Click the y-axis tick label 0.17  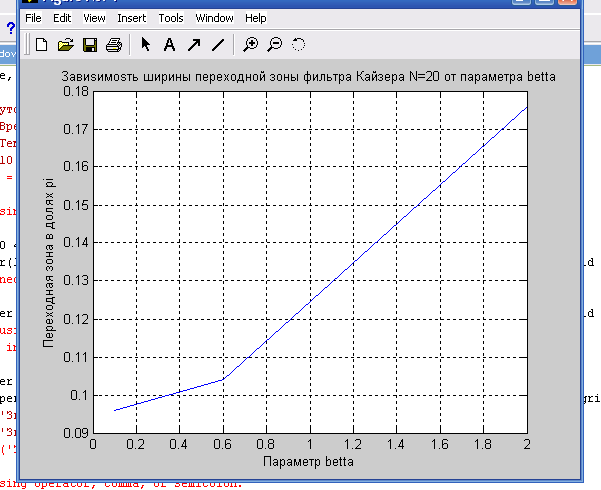point(76,129)
